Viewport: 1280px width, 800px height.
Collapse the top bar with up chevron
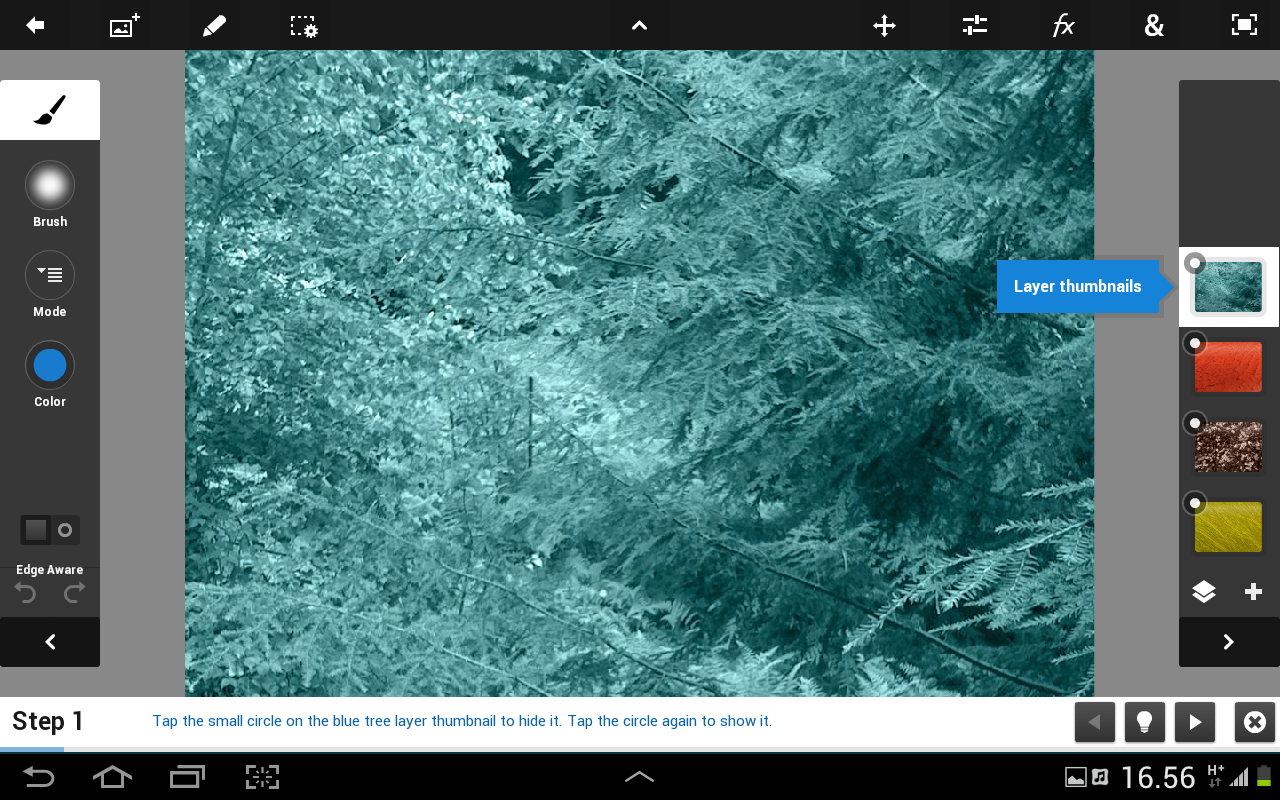(640, 25)
